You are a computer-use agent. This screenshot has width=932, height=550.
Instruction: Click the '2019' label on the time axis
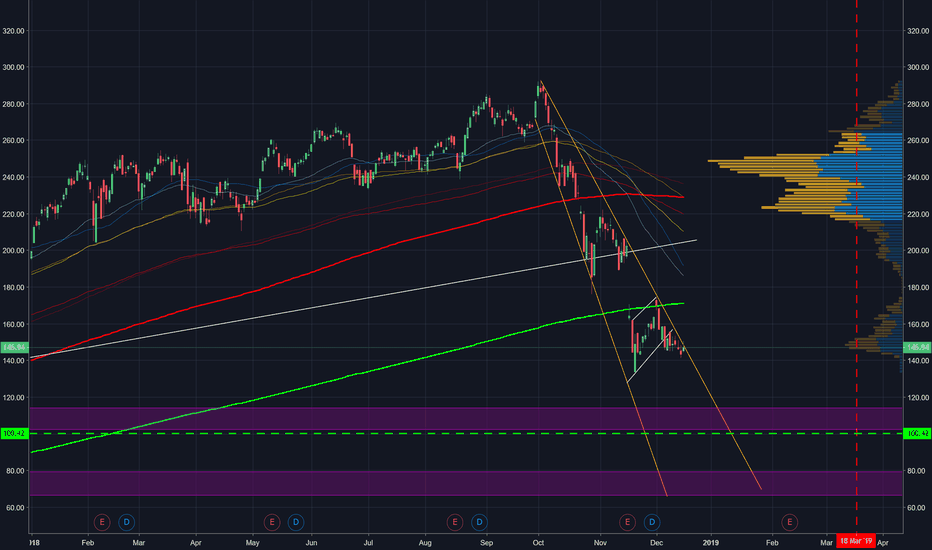(710, 543)
